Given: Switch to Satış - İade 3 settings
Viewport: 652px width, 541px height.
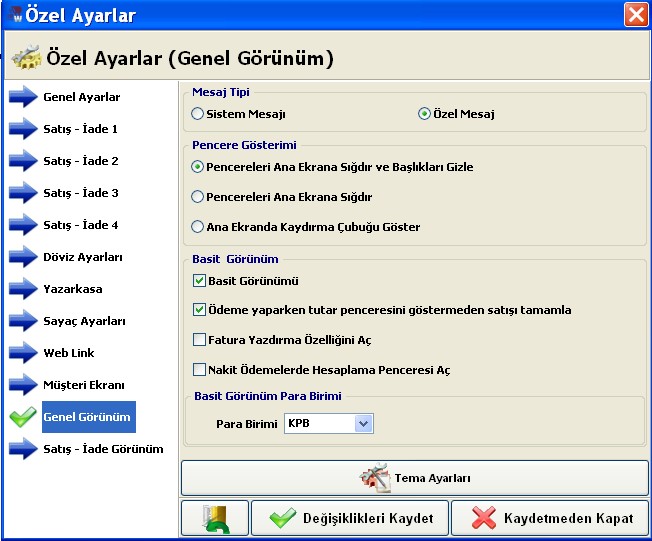Looking at the screenshot, I should (81, 193).
